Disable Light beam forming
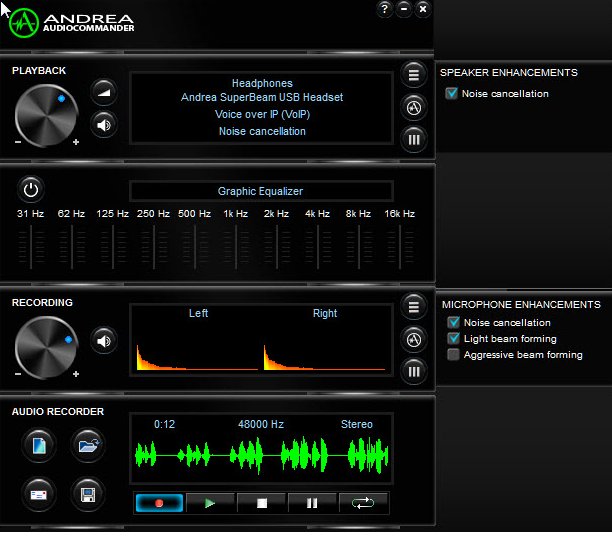The image size is (612, 542). [454, 338]
